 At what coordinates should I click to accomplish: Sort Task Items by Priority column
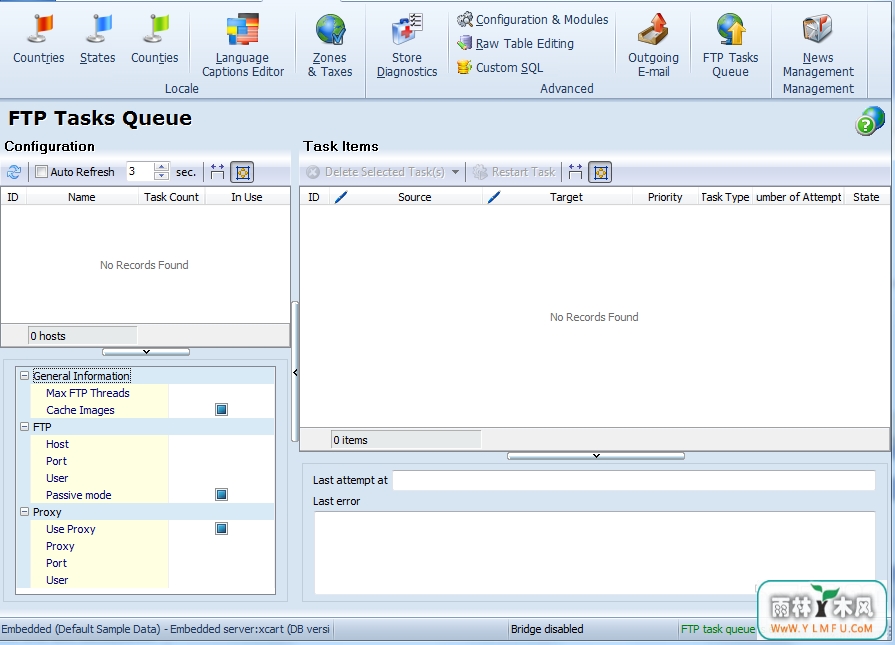[x=665, y=197]
